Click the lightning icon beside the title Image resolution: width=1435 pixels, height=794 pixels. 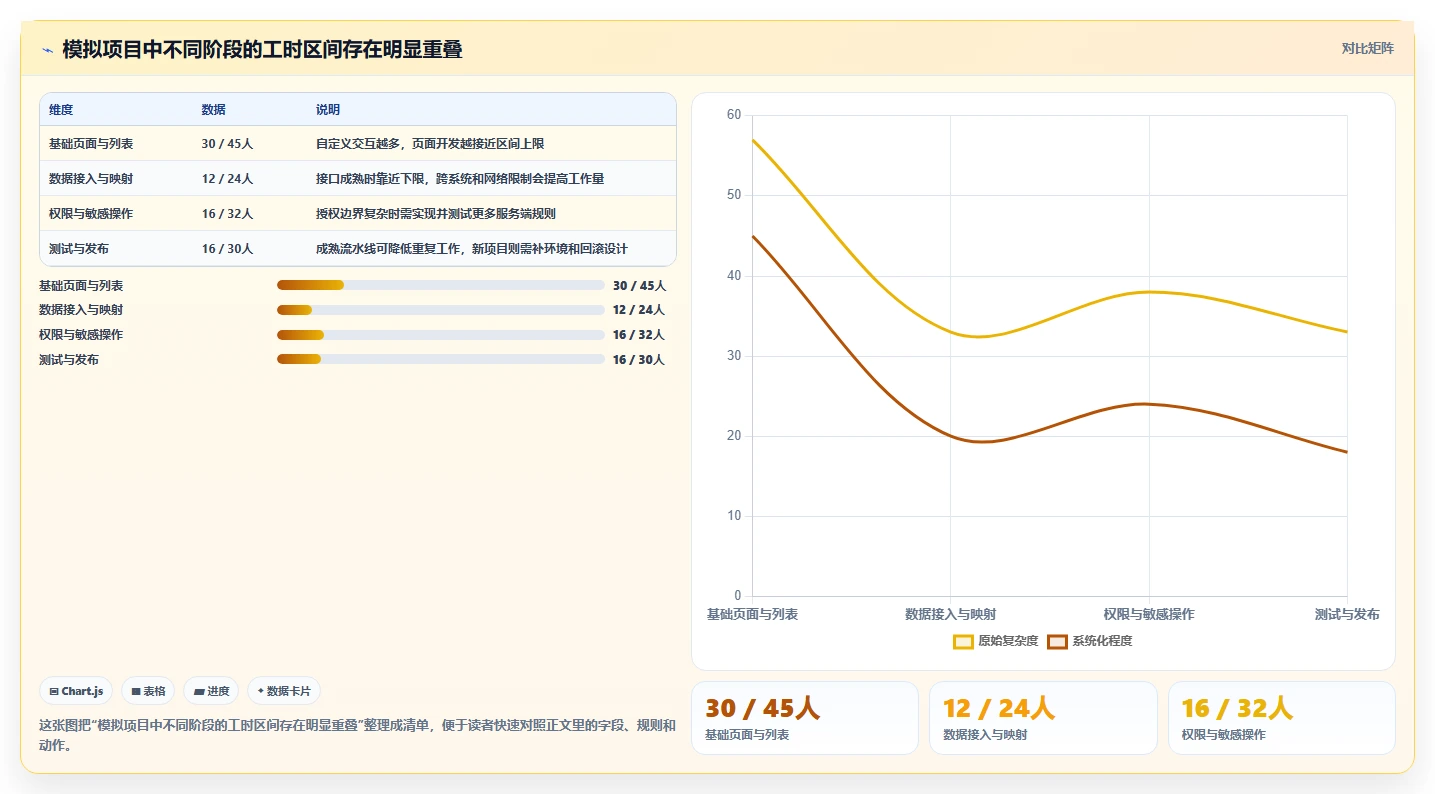point(47,50)
